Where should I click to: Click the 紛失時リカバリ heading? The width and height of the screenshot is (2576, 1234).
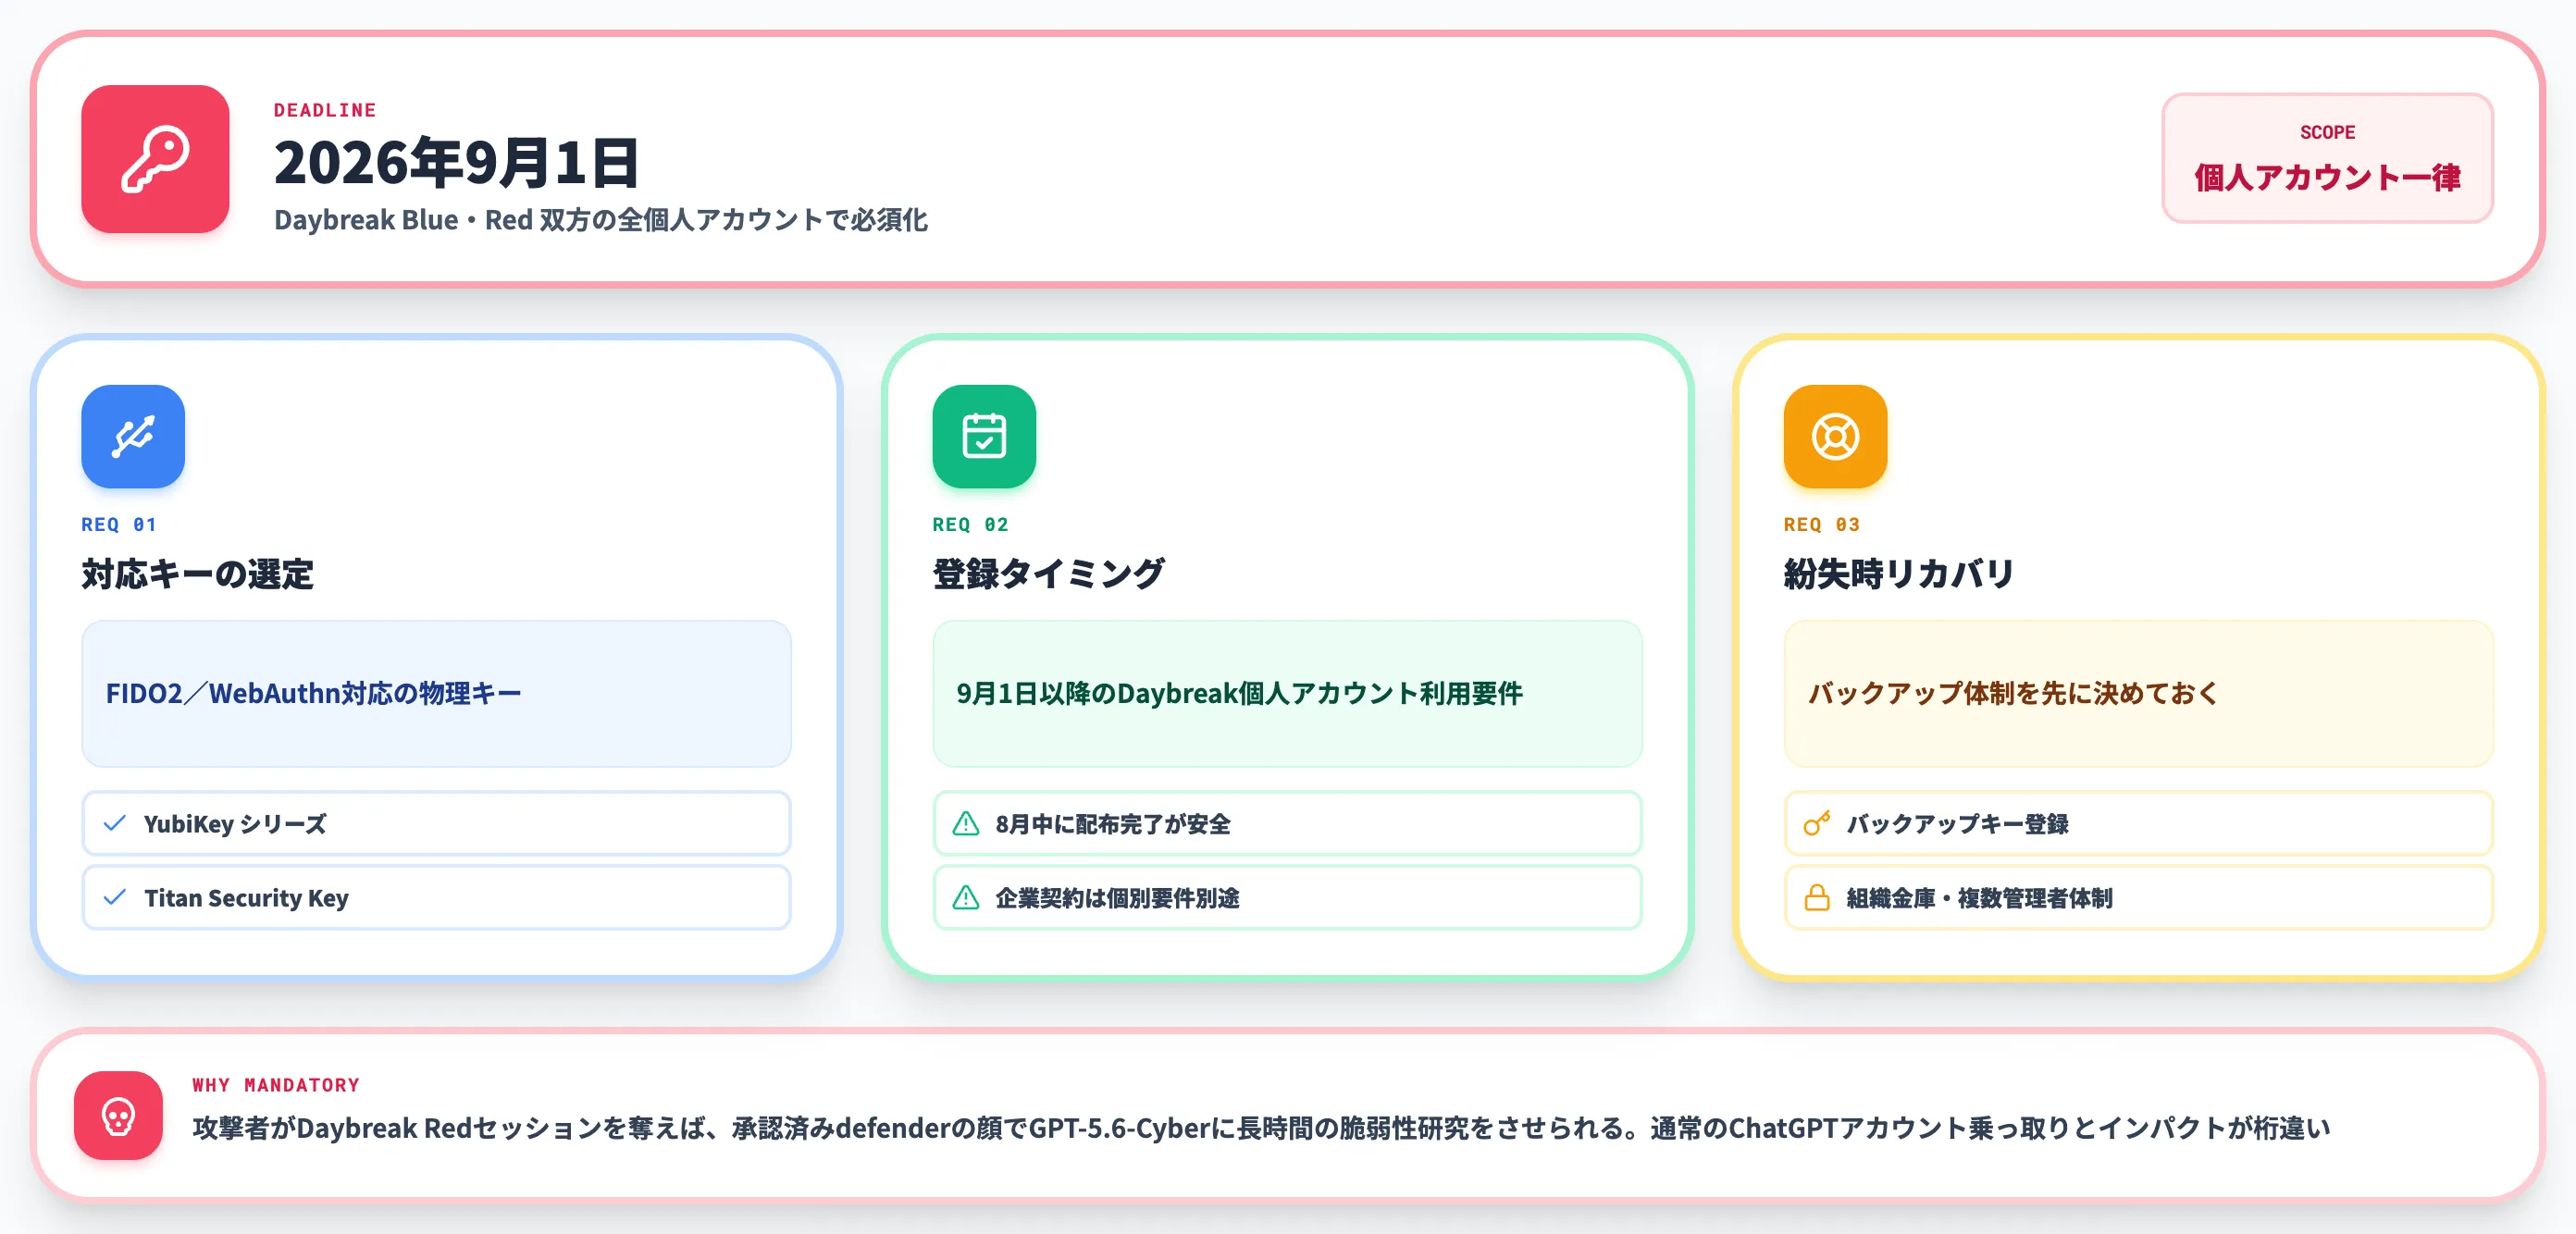click(x=1898, y=574)
